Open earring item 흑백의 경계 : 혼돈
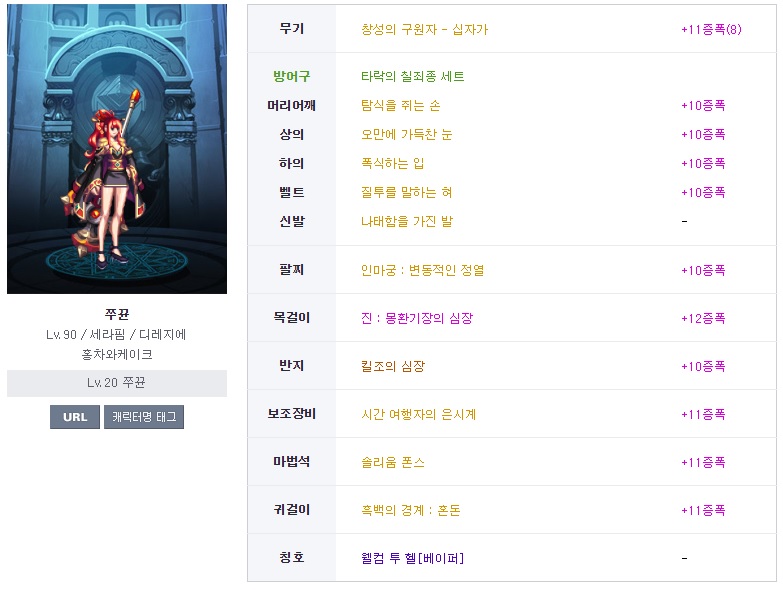 tap(410, 510)
